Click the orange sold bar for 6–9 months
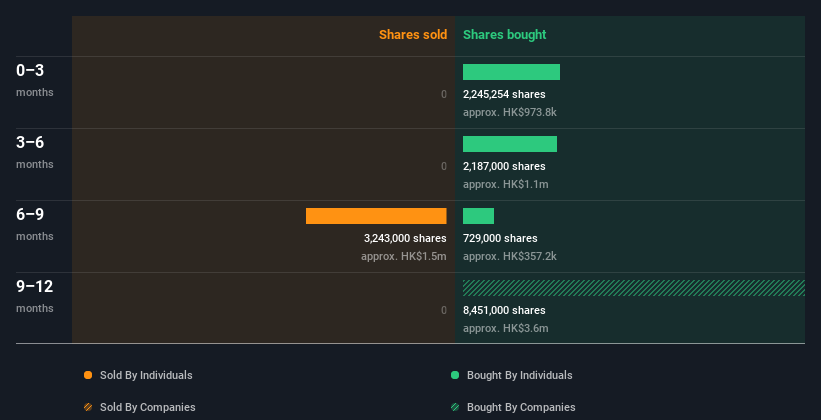This screenshot has width=821, height=420. pos(376,216)
